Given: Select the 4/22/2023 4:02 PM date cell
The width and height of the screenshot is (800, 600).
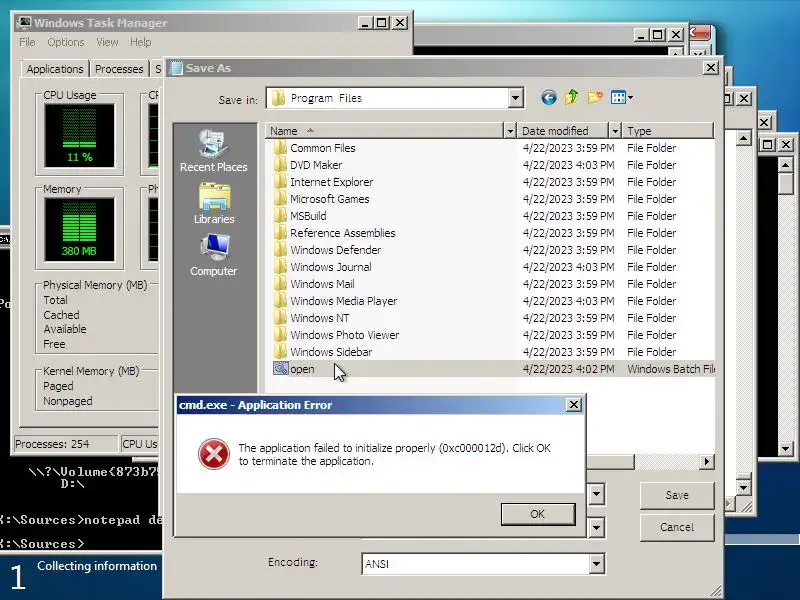Looking at the screenshot, I should (568, 369).
